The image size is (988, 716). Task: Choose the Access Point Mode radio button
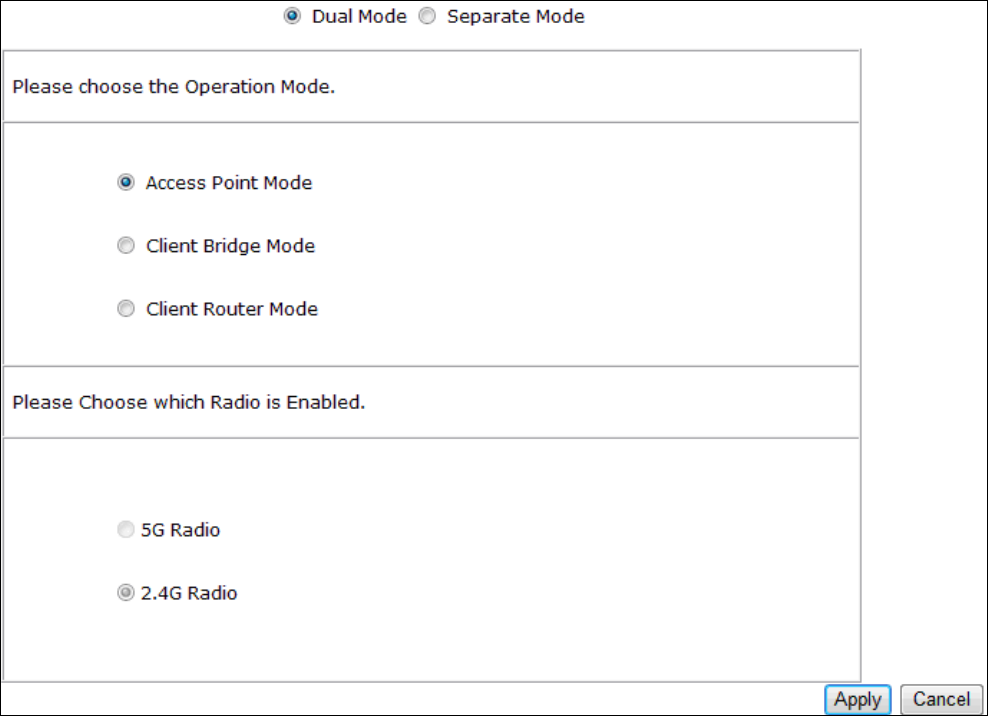[x=126, y=183]
